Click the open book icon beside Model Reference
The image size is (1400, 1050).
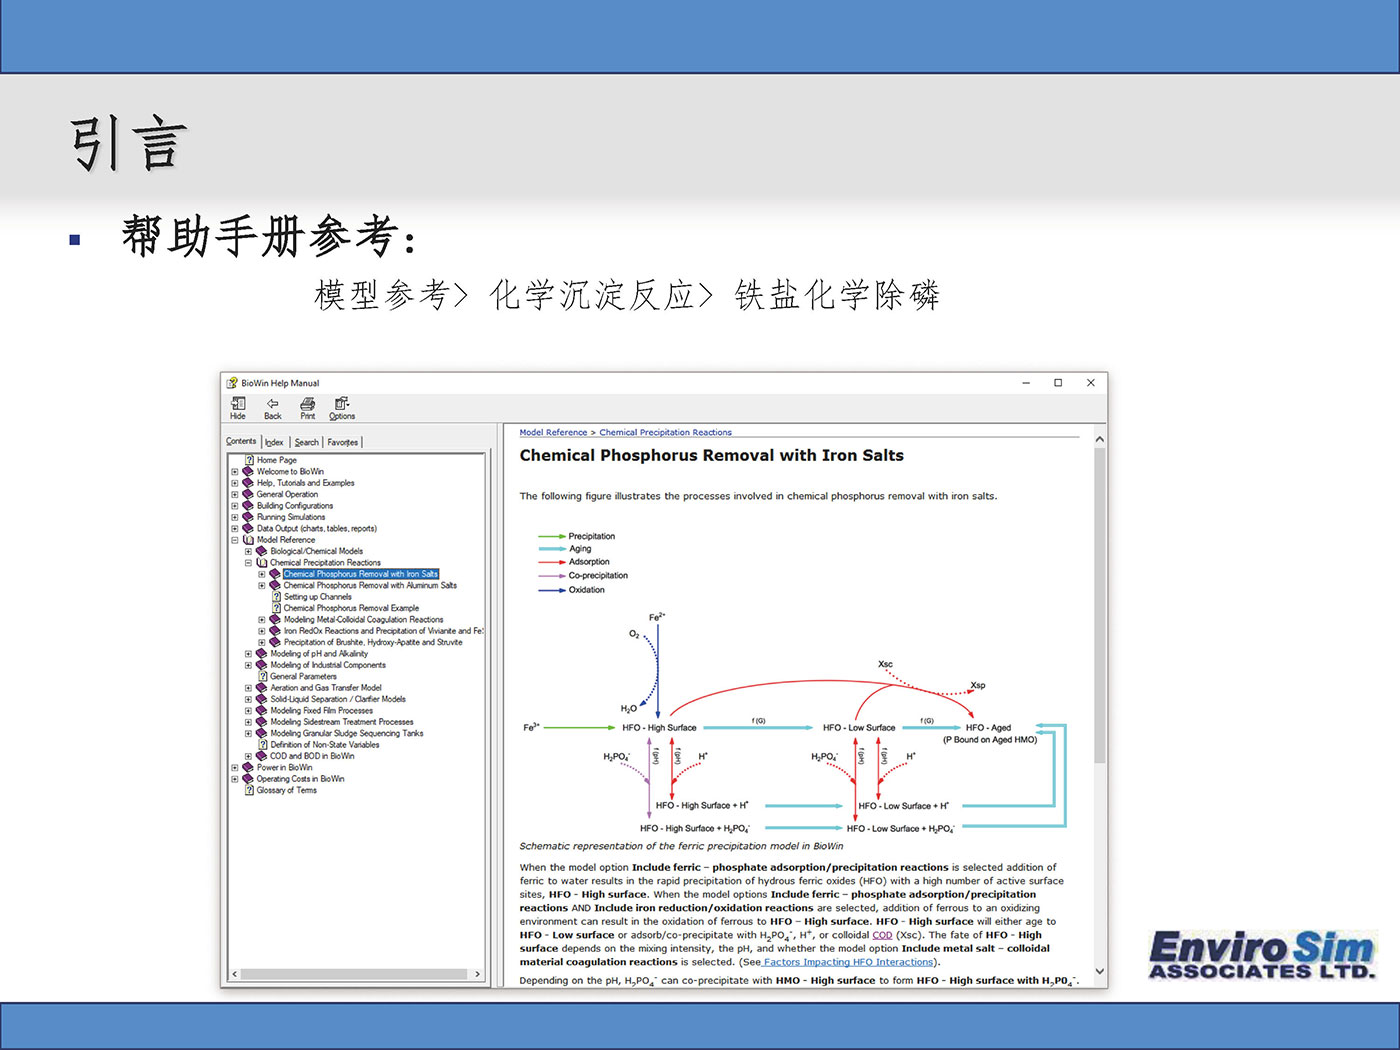point(248,540)
